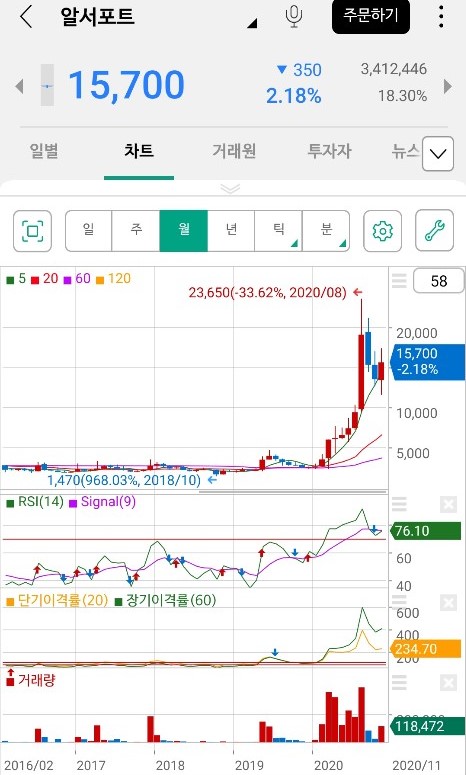Viewport: 466px width, 775px height.
Task: Switch to the 차트 tab
Action: [139, 151]
